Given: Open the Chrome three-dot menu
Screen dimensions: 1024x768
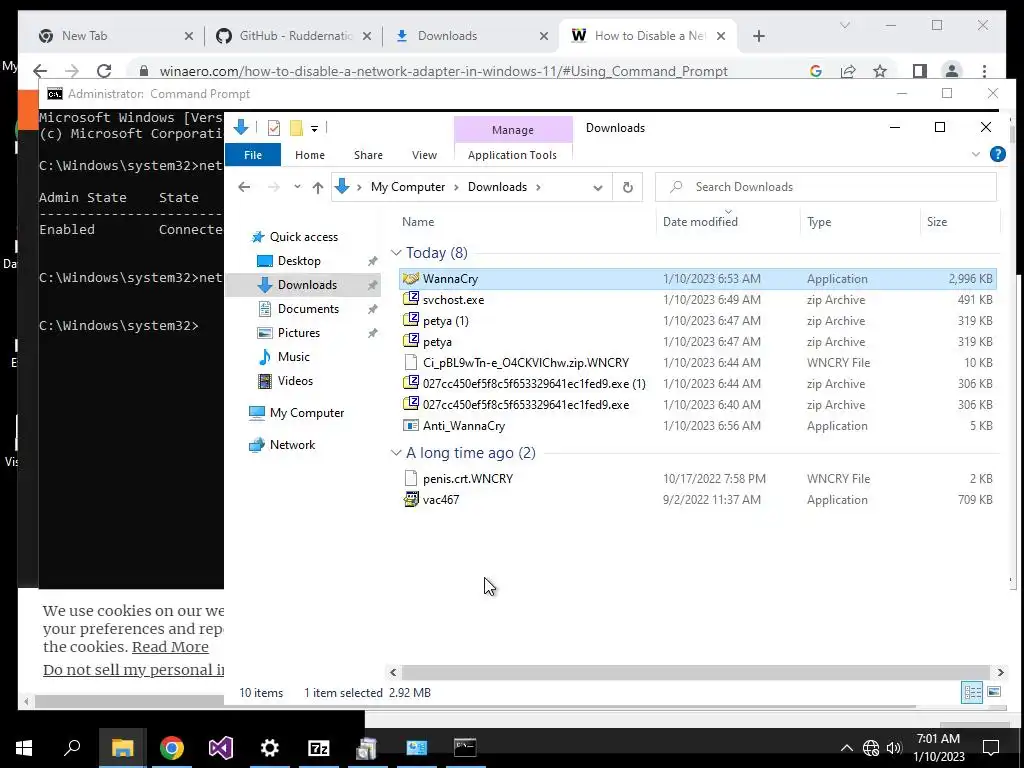Looking at the screenshot, I should click(984, 71).
